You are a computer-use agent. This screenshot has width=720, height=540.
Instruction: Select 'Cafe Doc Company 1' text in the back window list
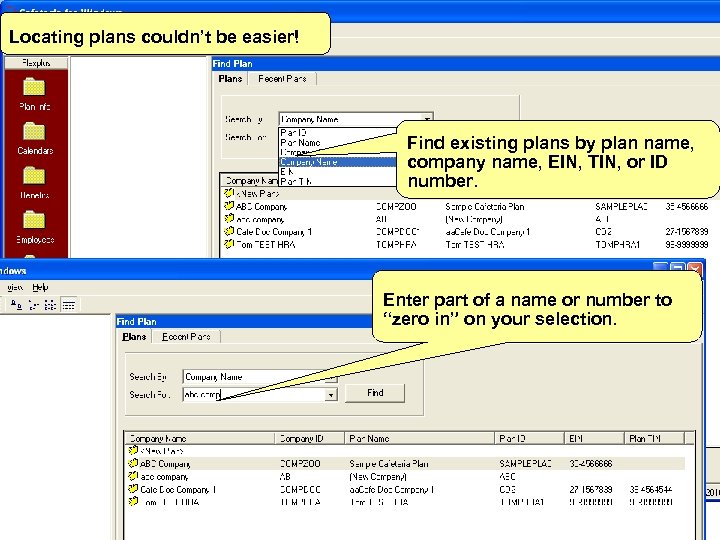click(274, 232)
